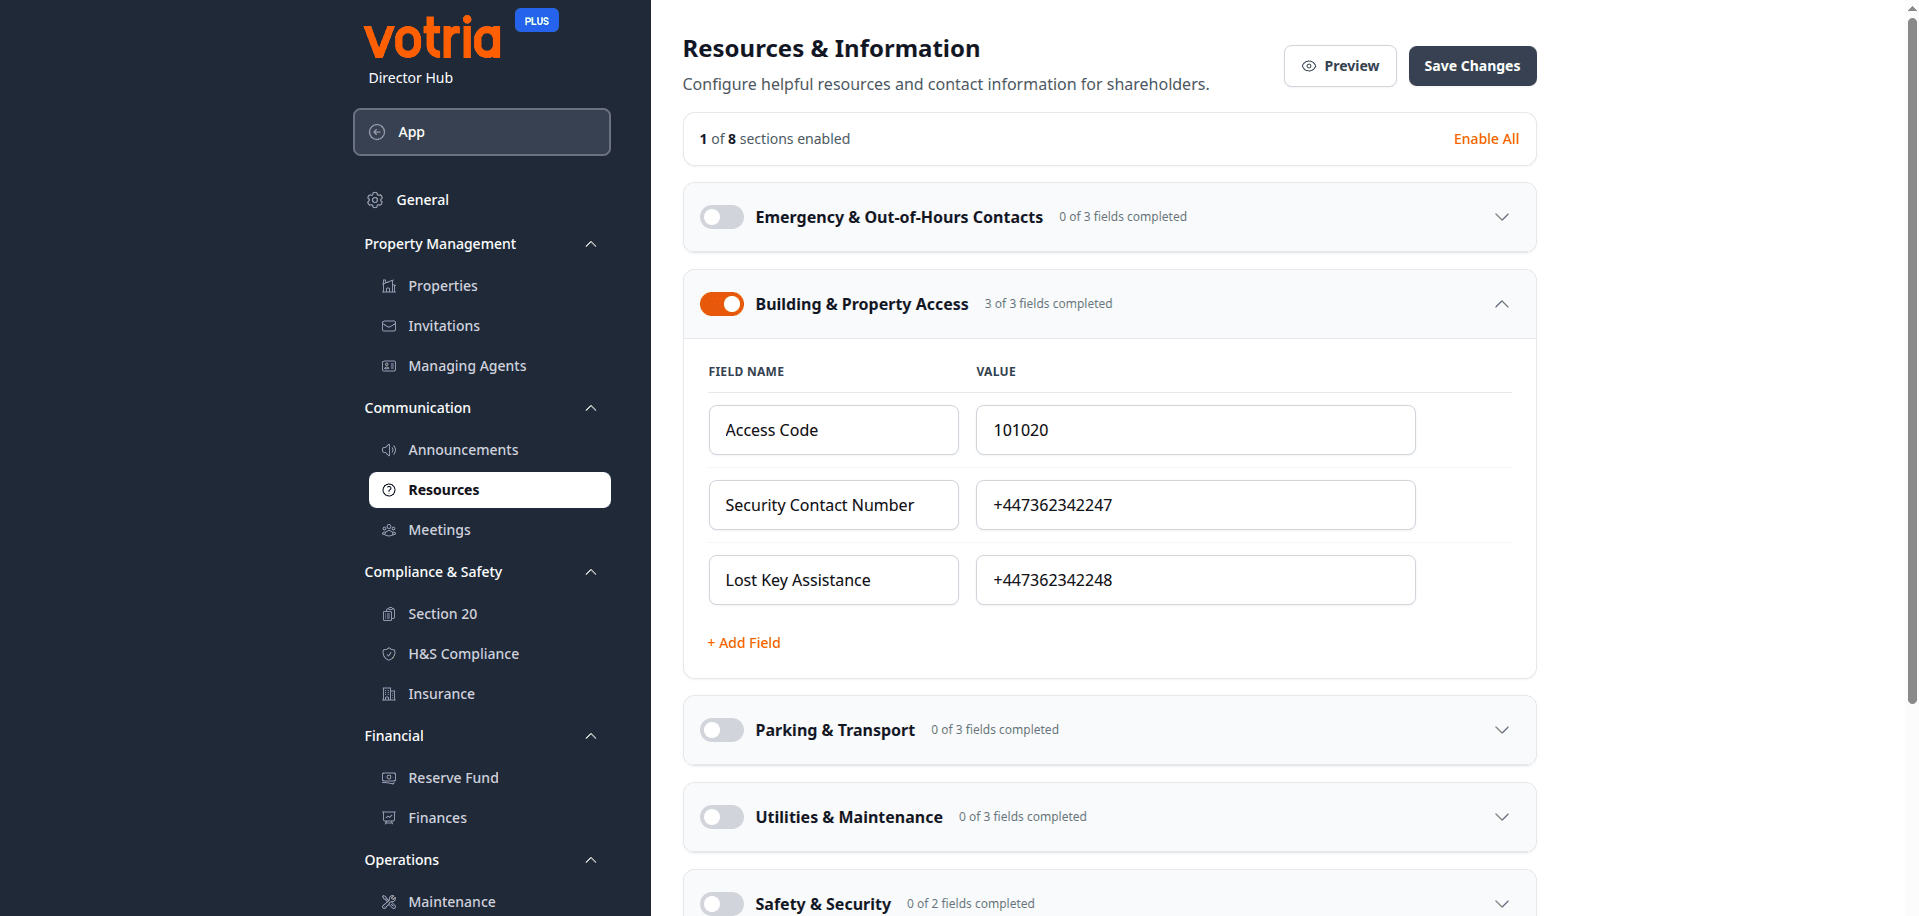Click the Security Contact Number value field
This screenshot has width=1919, height=916.
1194,505
